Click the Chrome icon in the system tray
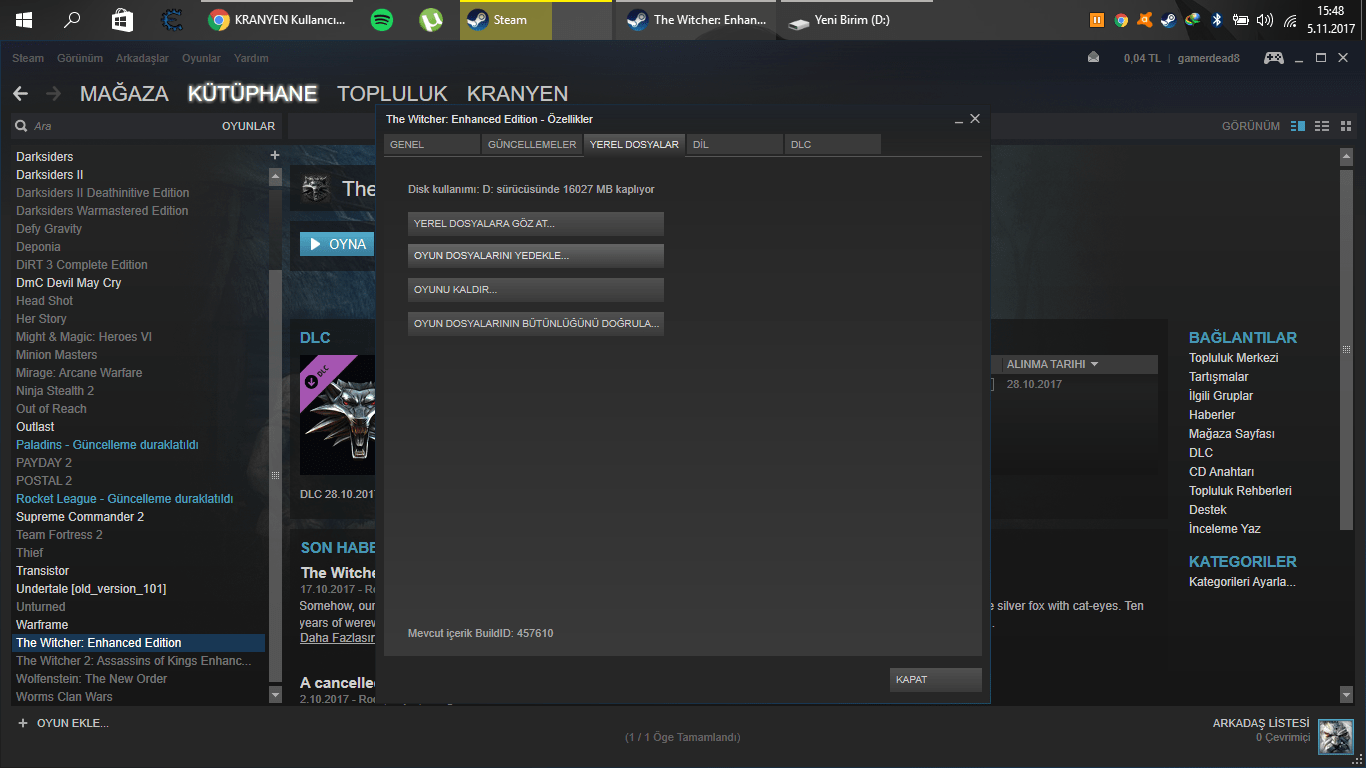 [1121, 20]
